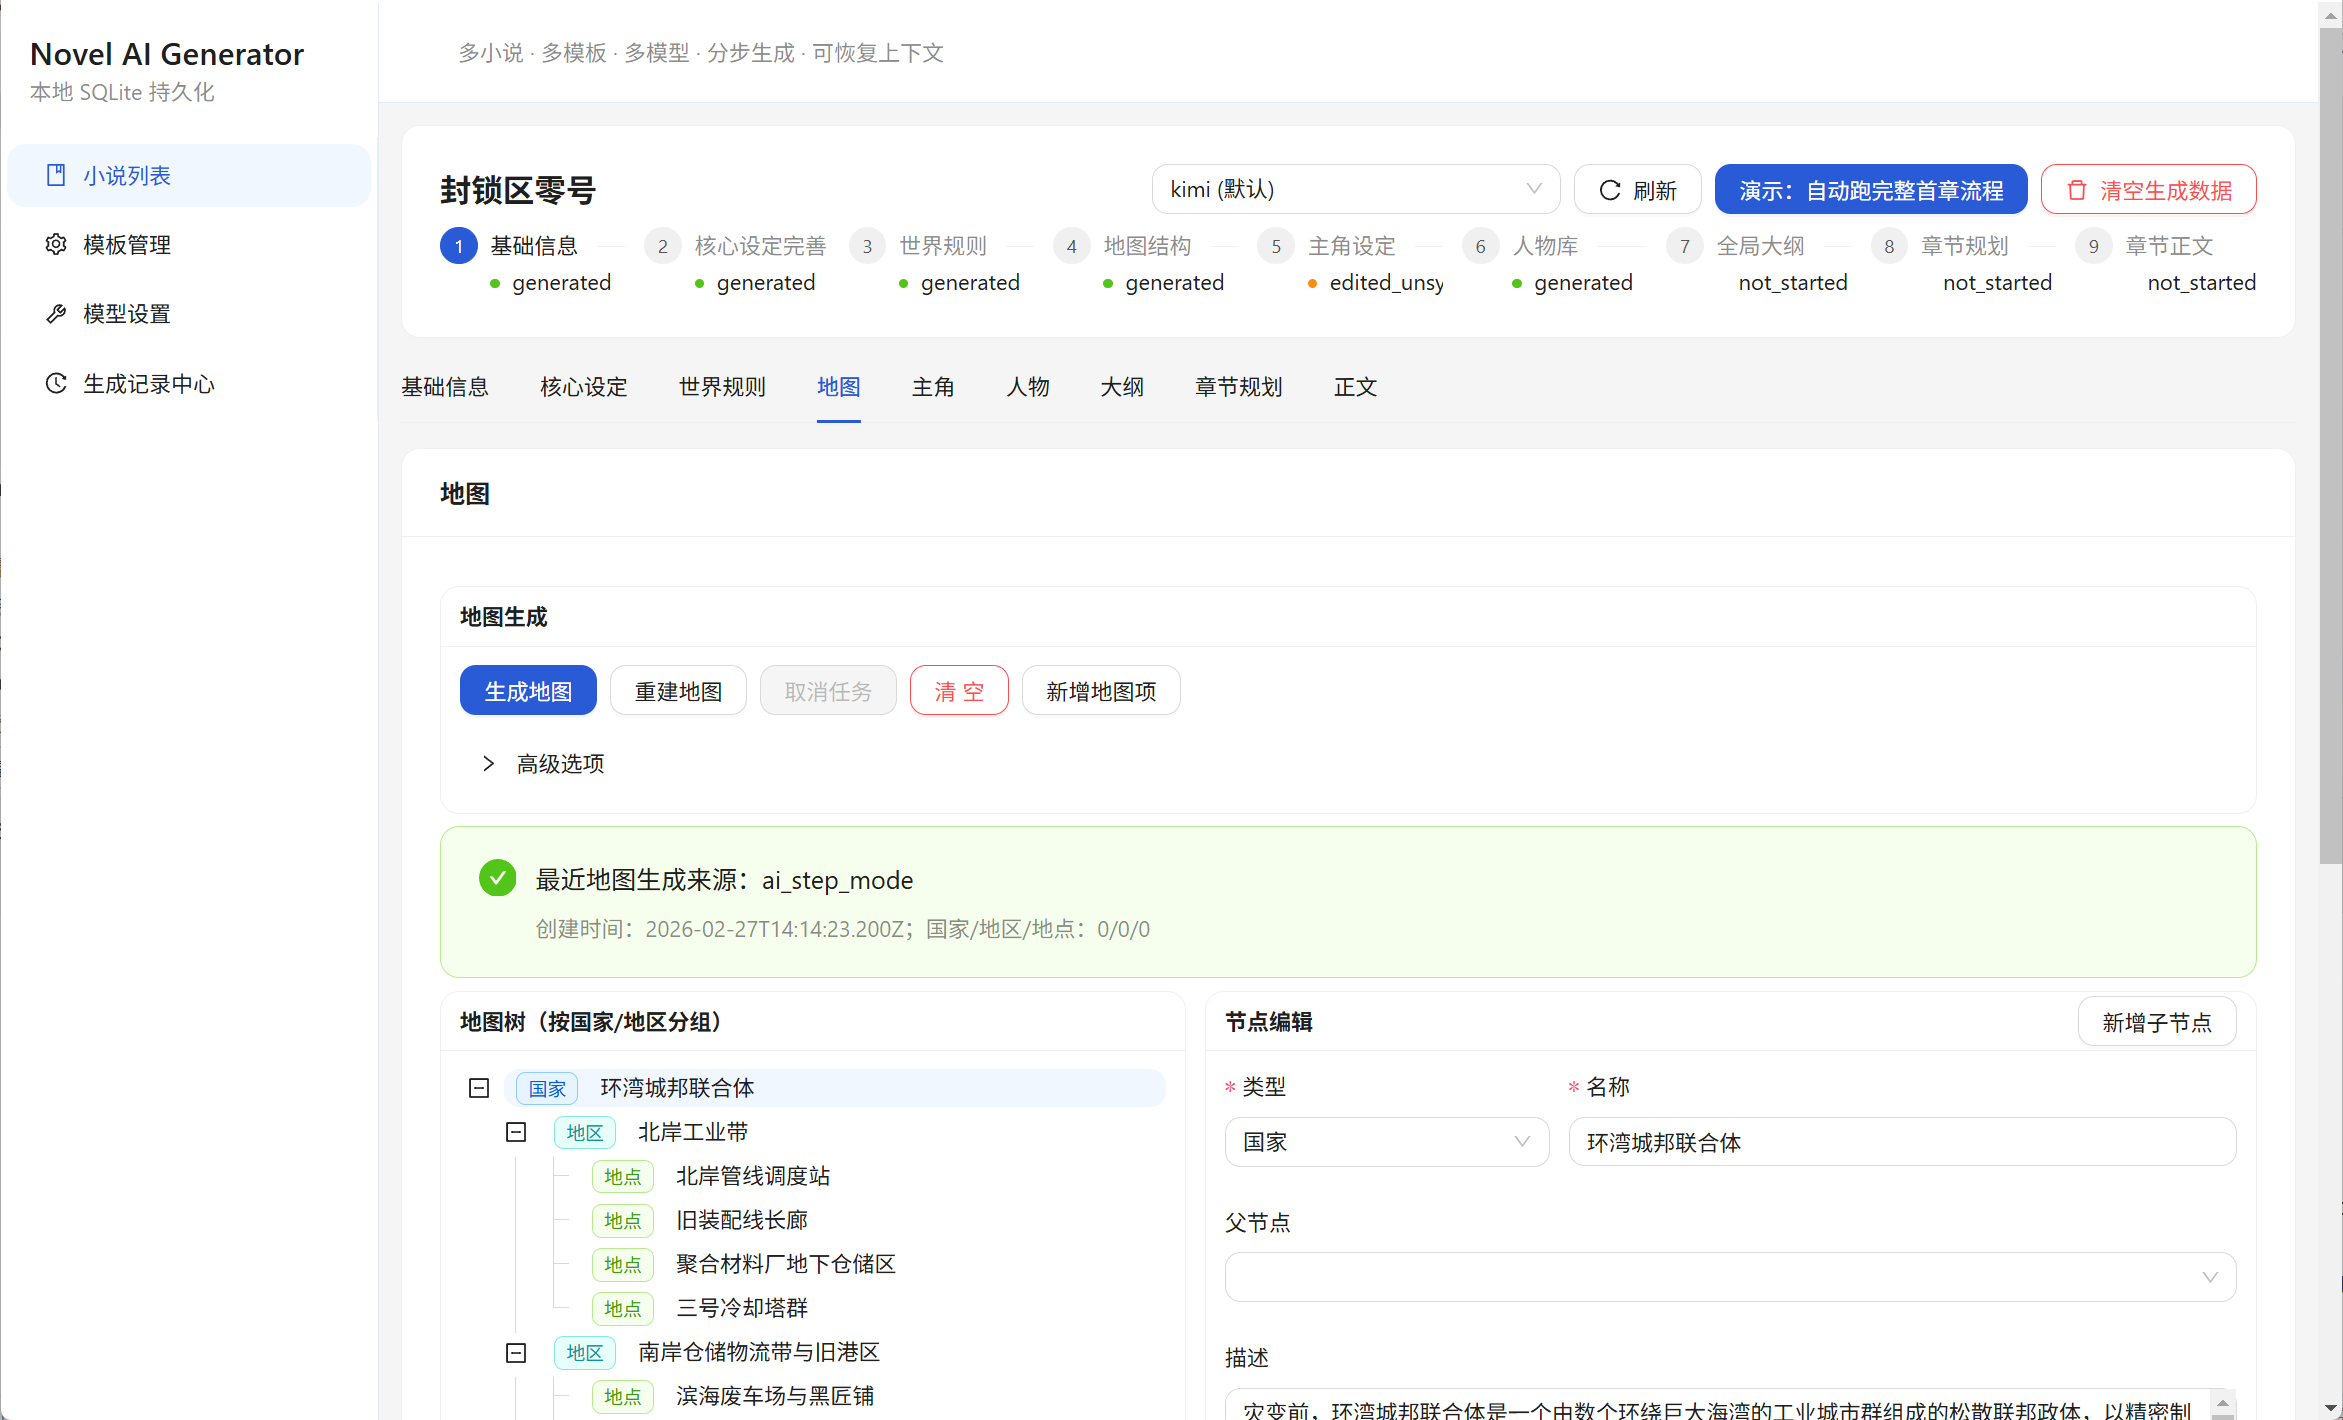Click step circle 7 全局大纲

pyautogui.click(x=1684, y=245)
